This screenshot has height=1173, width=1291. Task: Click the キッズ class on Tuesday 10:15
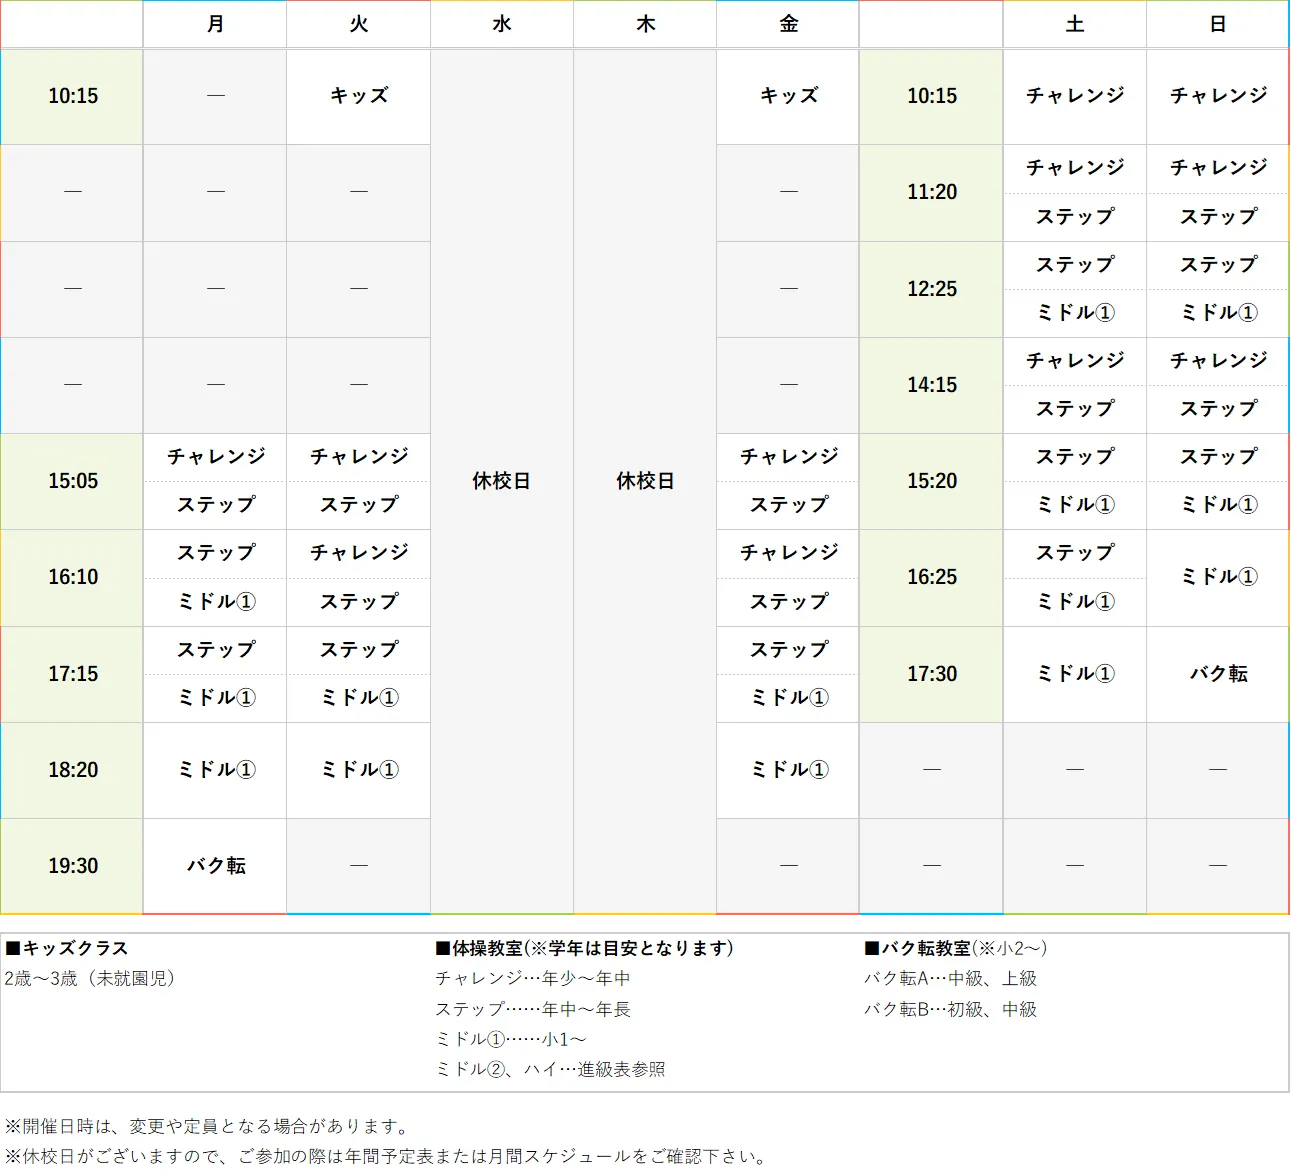358,97
